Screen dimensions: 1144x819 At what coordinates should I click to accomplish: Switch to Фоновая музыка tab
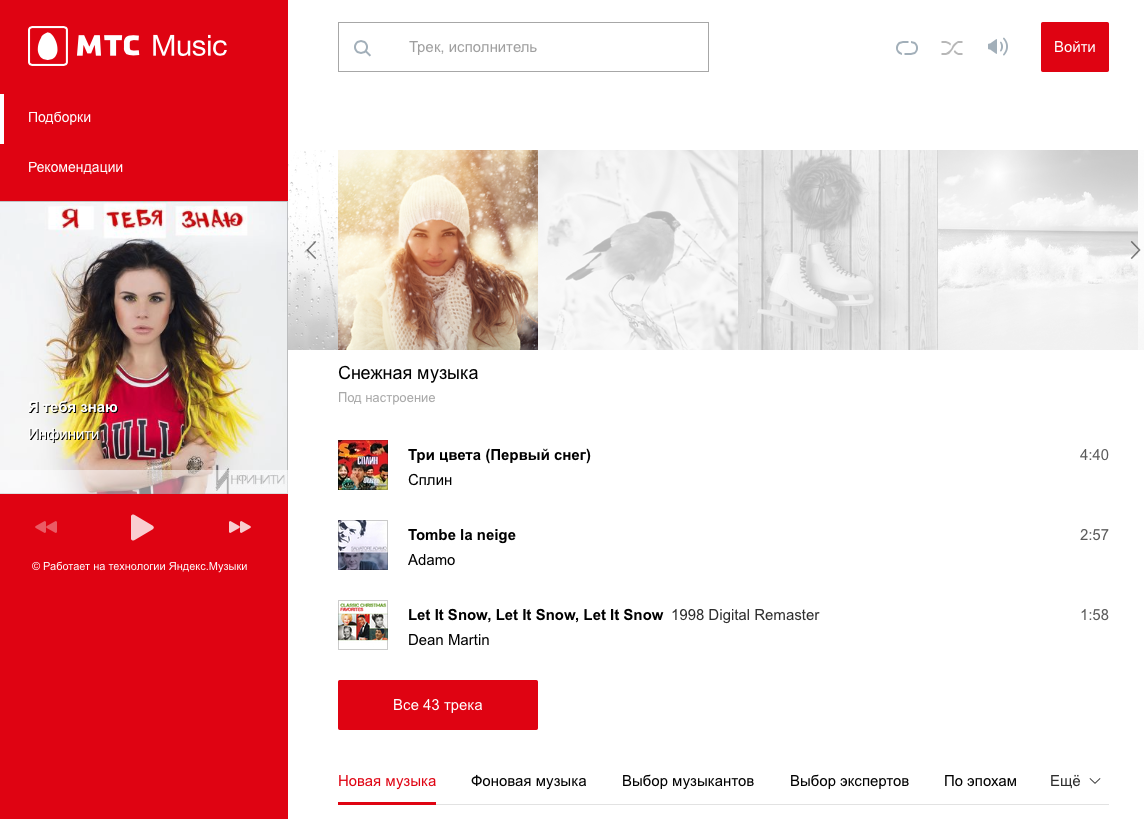(x=528, y=781)
